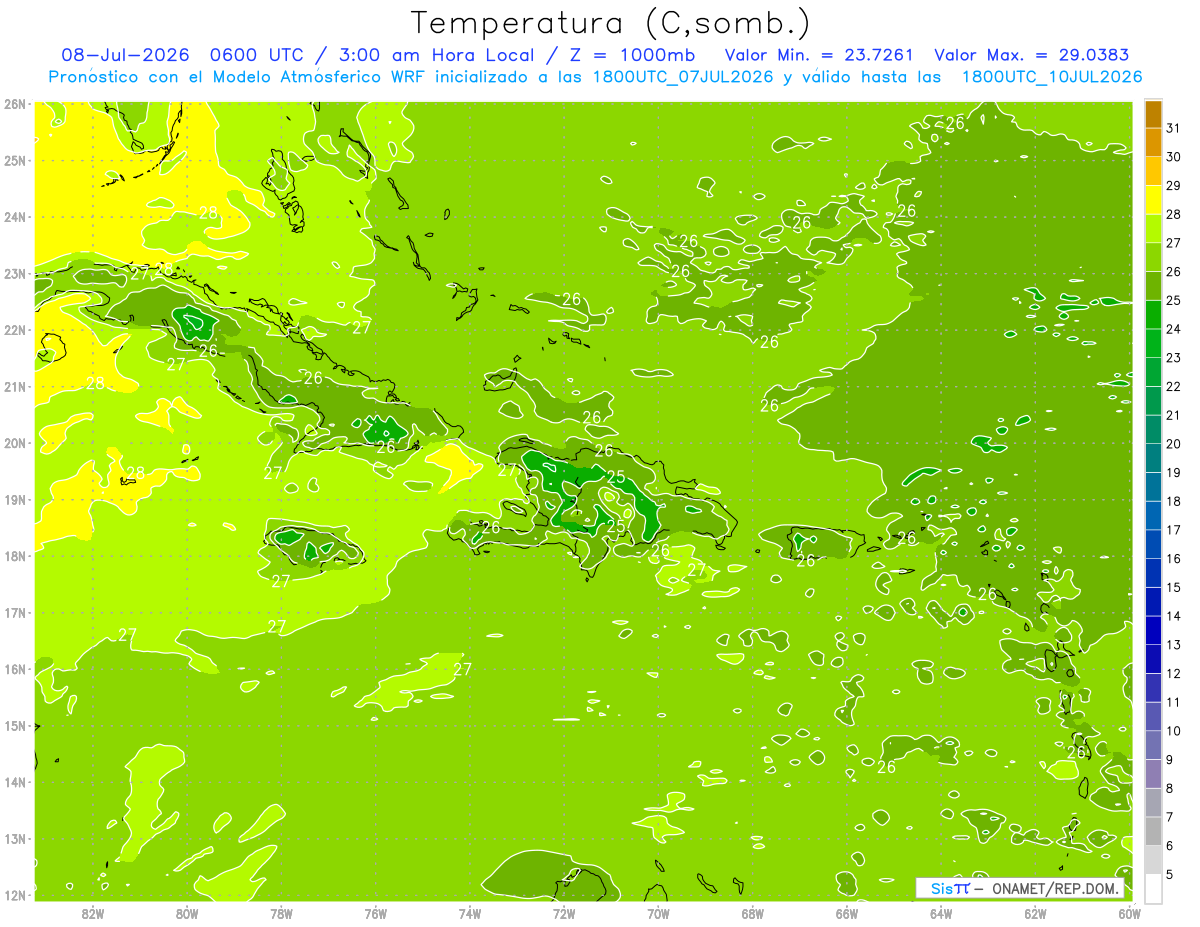Image resolution: width=1200 pixels, height=927 pixels.
Task: Click the latitude label "18N"
Action: 14,556
